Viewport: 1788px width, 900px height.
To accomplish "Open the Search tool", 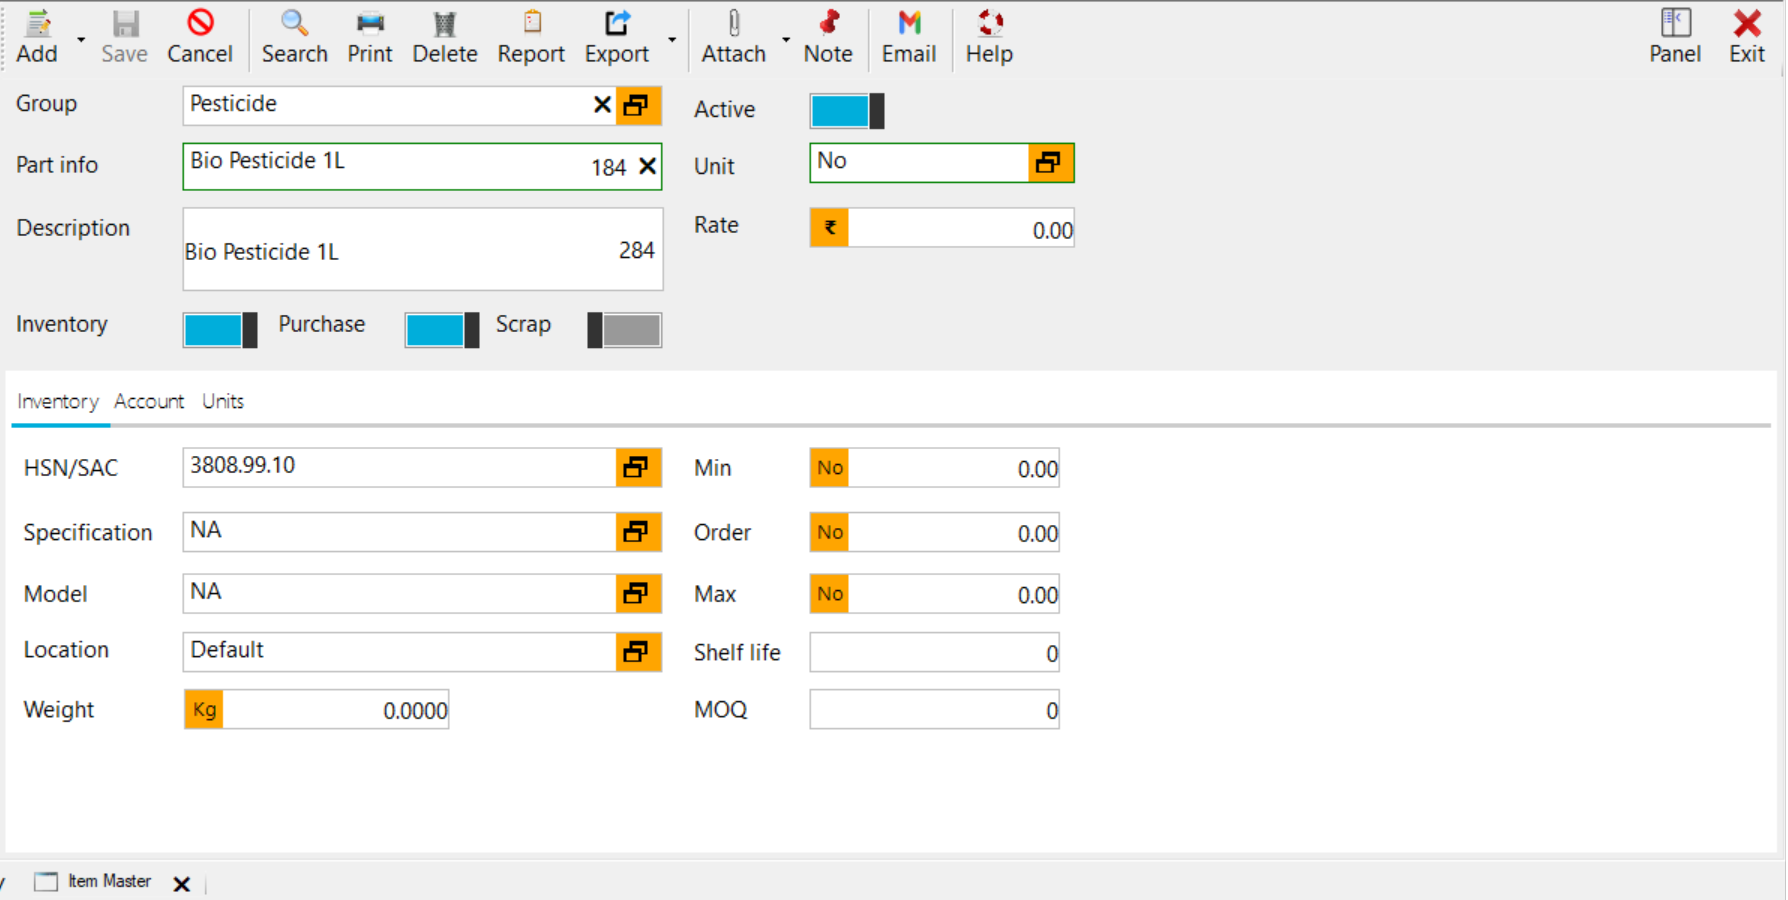I will coord(294,35).
